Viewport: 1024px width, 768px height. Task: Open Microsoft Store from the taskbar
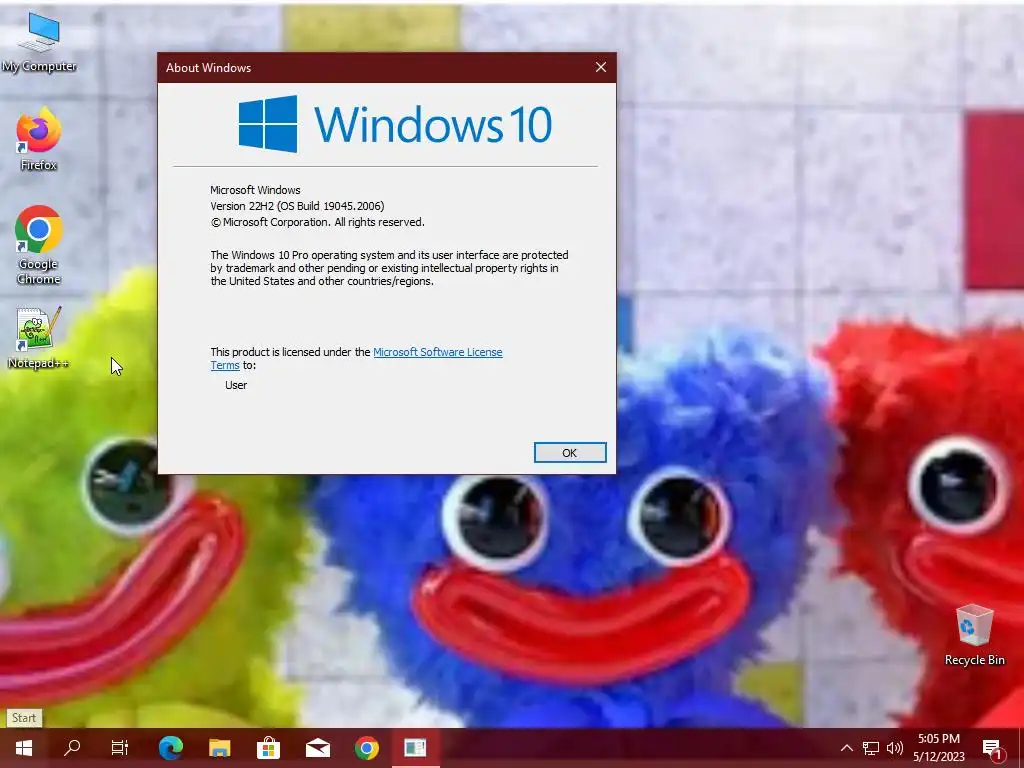(268, 748)
